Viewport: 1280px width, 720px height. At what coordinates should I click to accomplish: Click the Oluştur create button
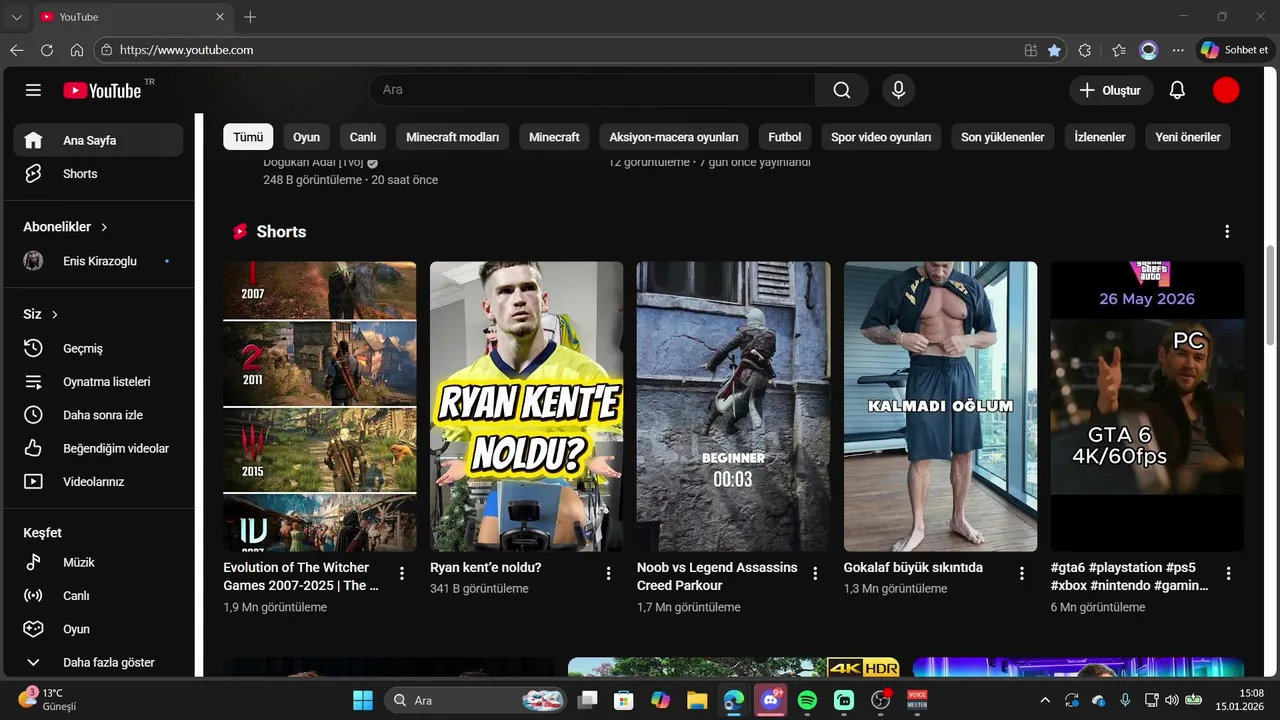pos(1111,90)
